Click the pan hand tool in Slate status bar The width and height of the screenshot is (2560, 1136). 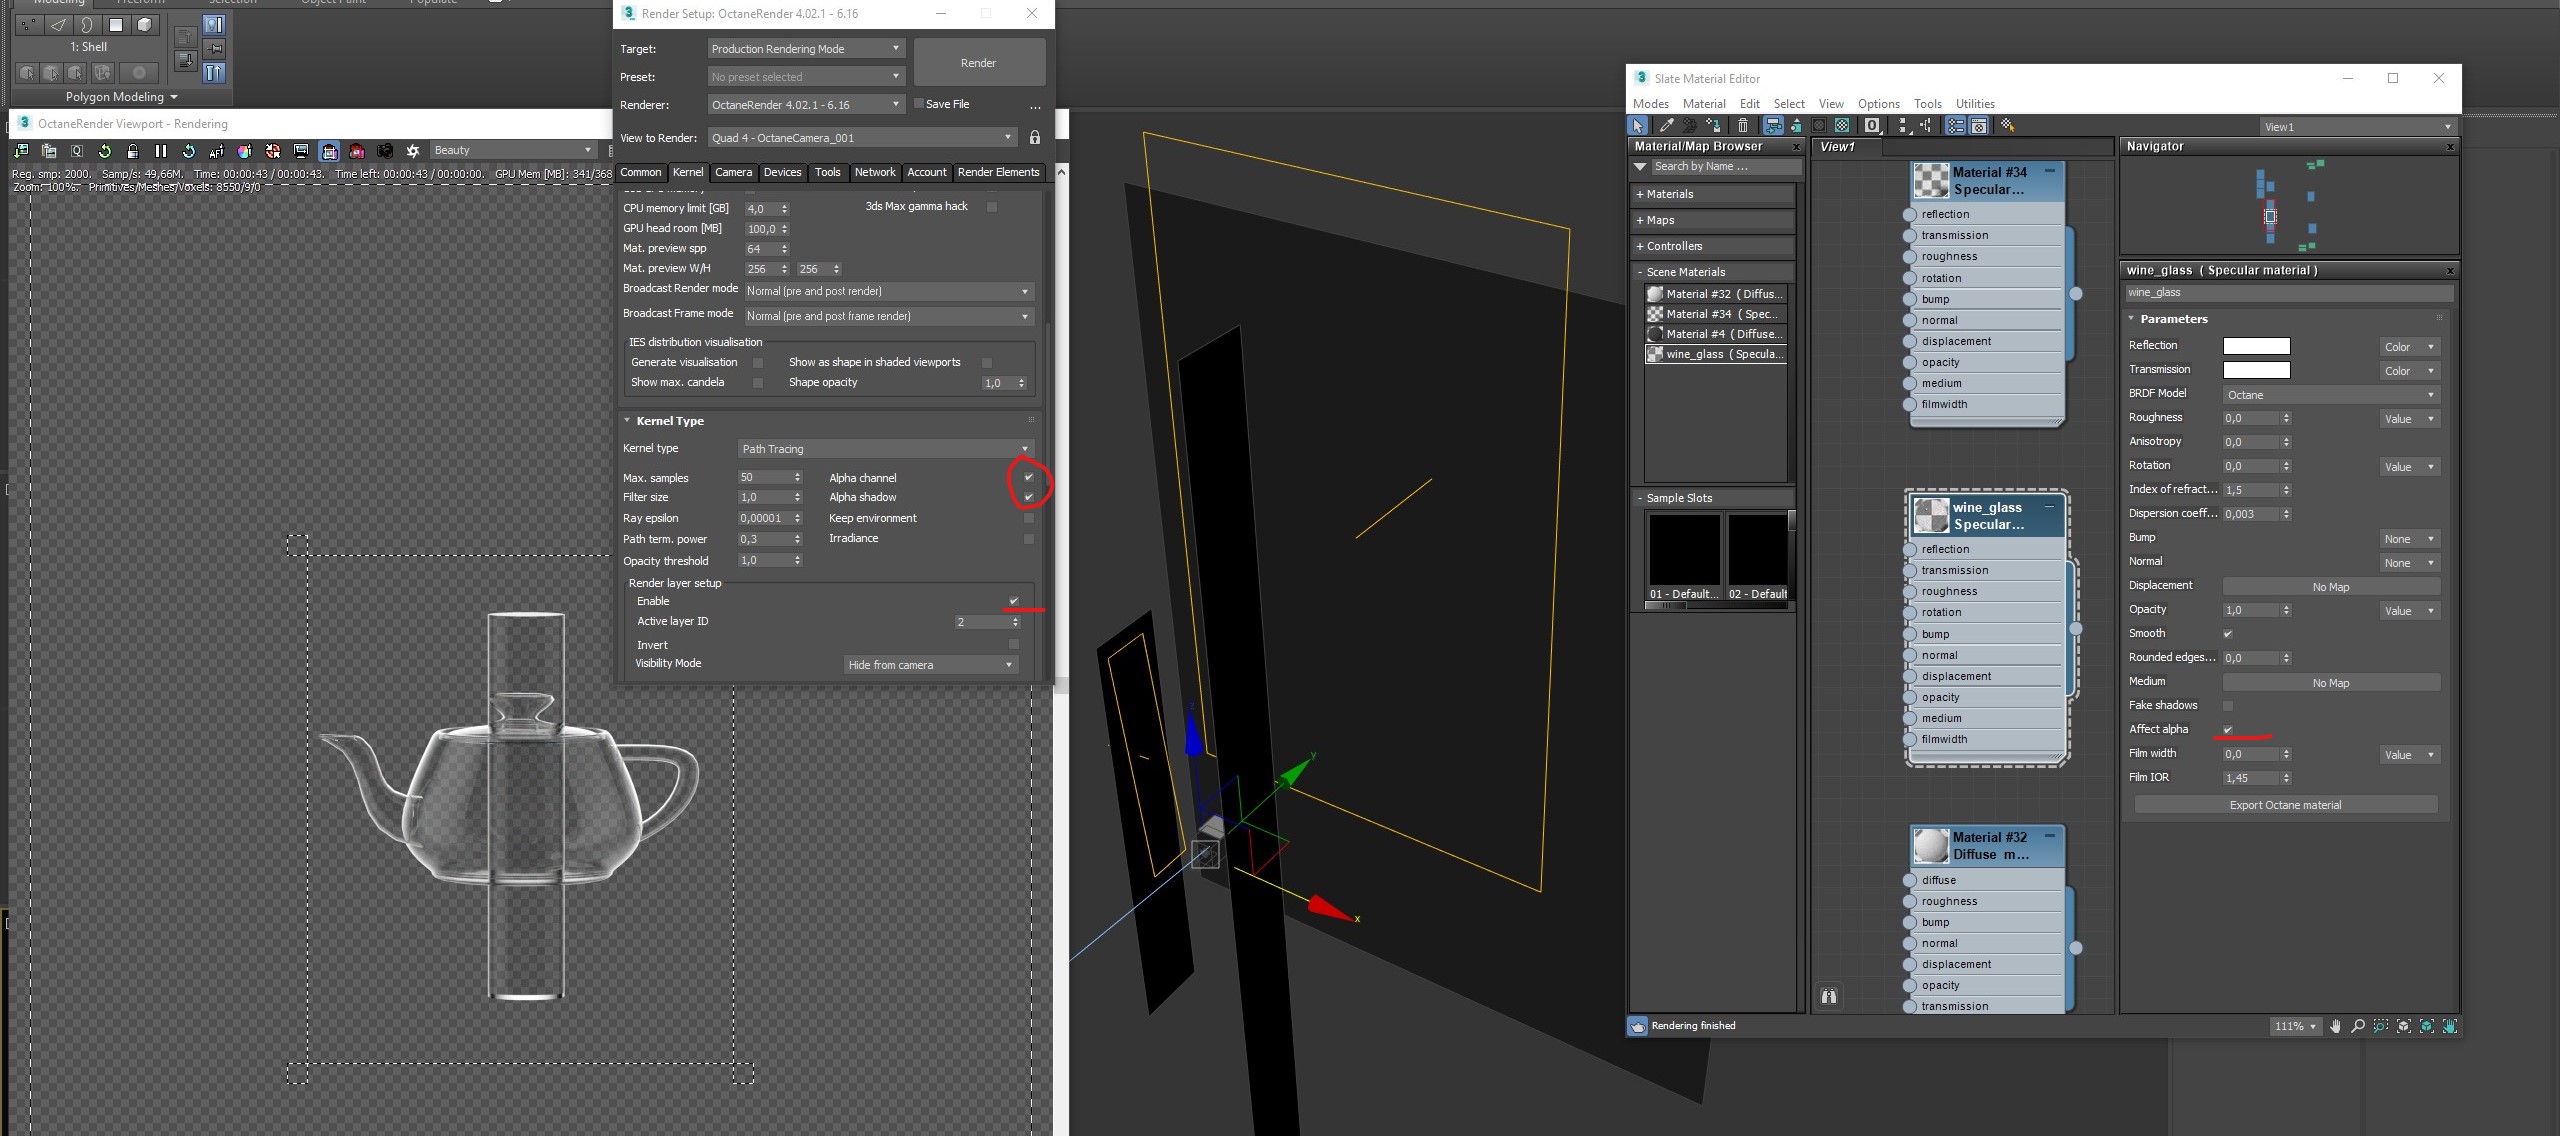2335,1026
